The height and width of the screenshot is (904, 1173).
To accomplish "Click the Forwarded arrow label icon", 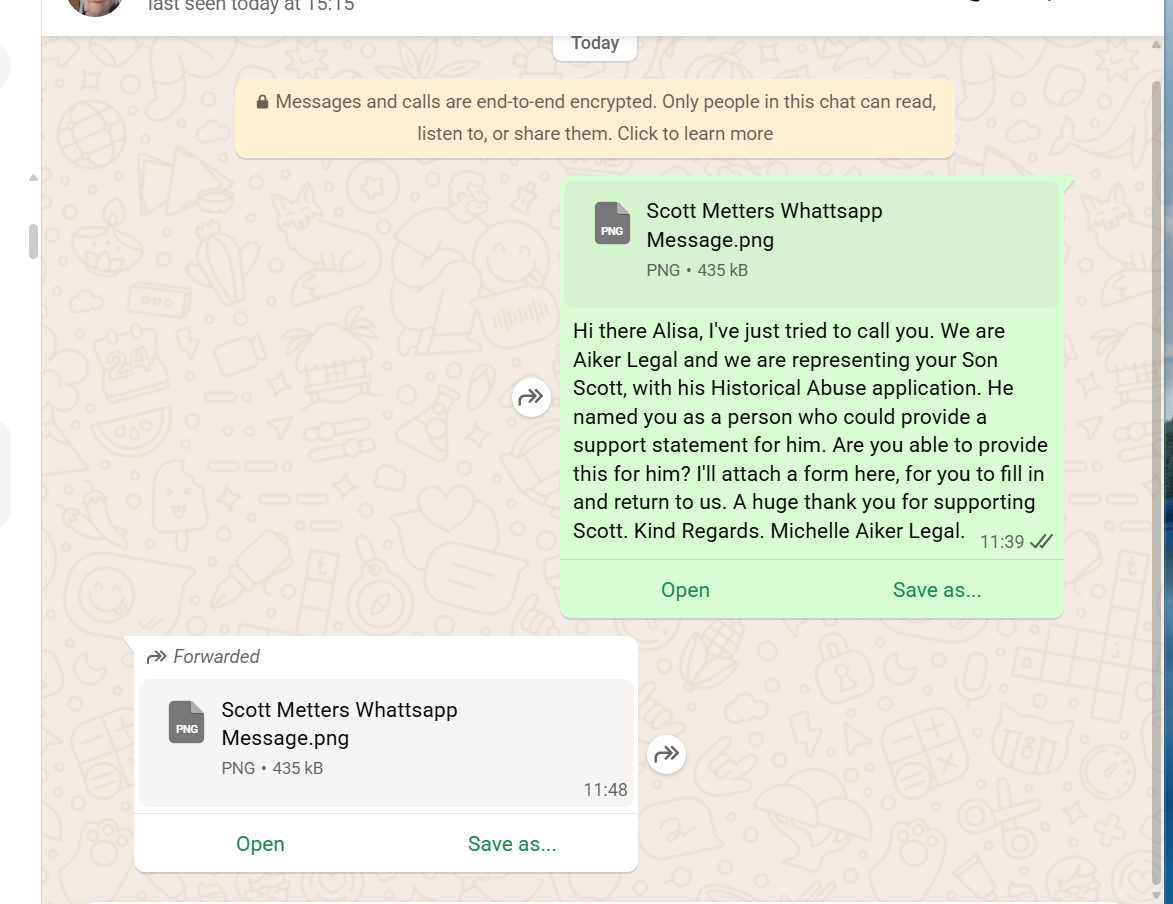I will tap(156, 657).
